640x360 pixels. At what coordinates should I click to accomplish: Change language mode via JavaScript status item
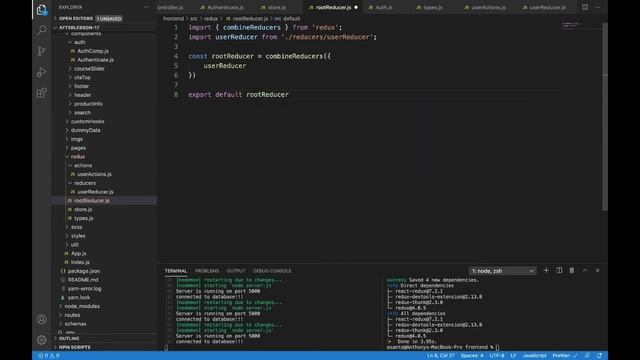point(534,356)
